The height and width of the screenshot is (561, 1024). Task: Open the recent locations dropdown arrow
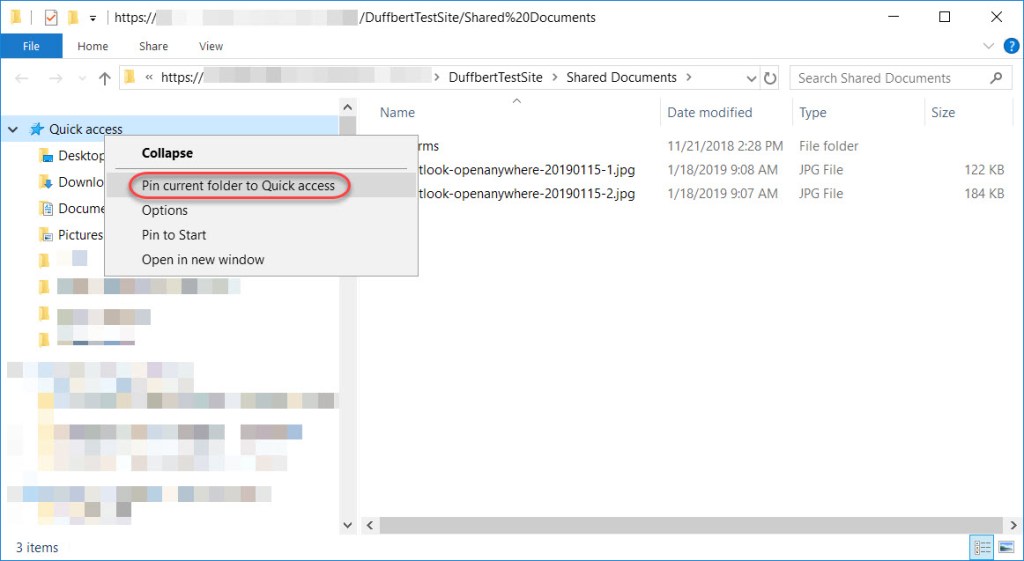[x=82, y=78]
